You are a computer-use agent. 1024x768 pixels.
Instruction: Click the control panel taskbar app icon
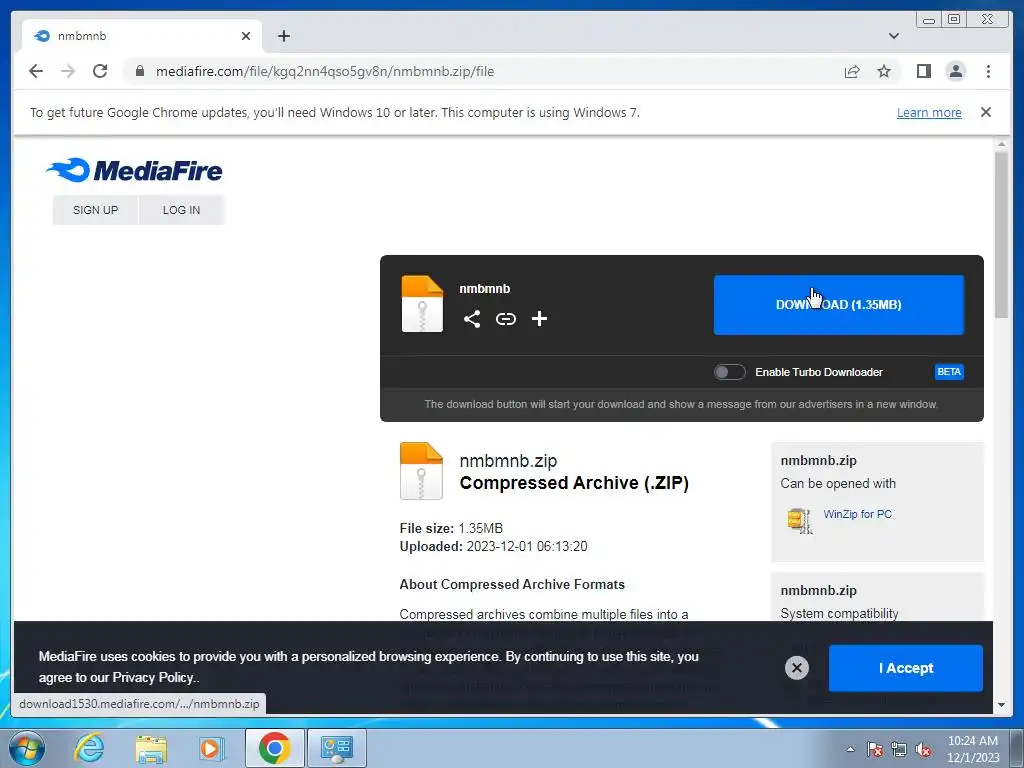click(x=337, y=748)
